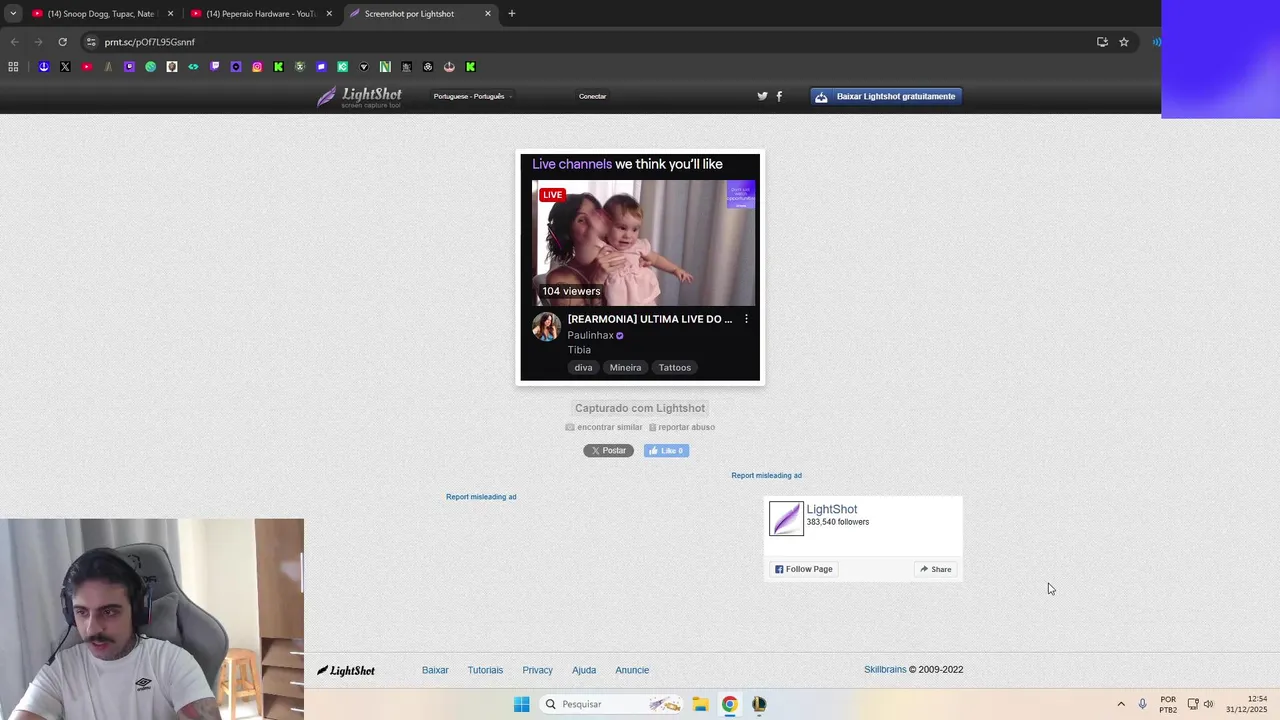Expand the tab search chevron
1280x720 pixels.
tap(13, 14)
